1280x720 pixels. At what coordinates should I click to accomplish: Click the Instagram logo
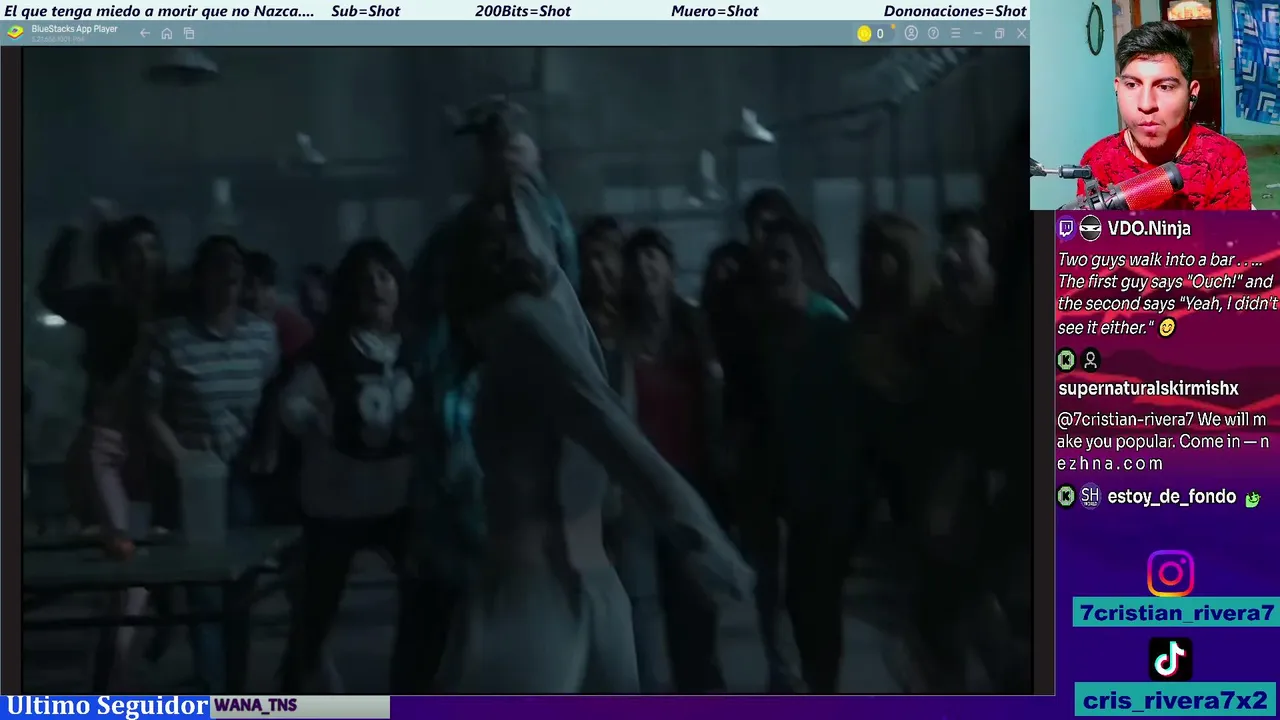point(1170,574)
